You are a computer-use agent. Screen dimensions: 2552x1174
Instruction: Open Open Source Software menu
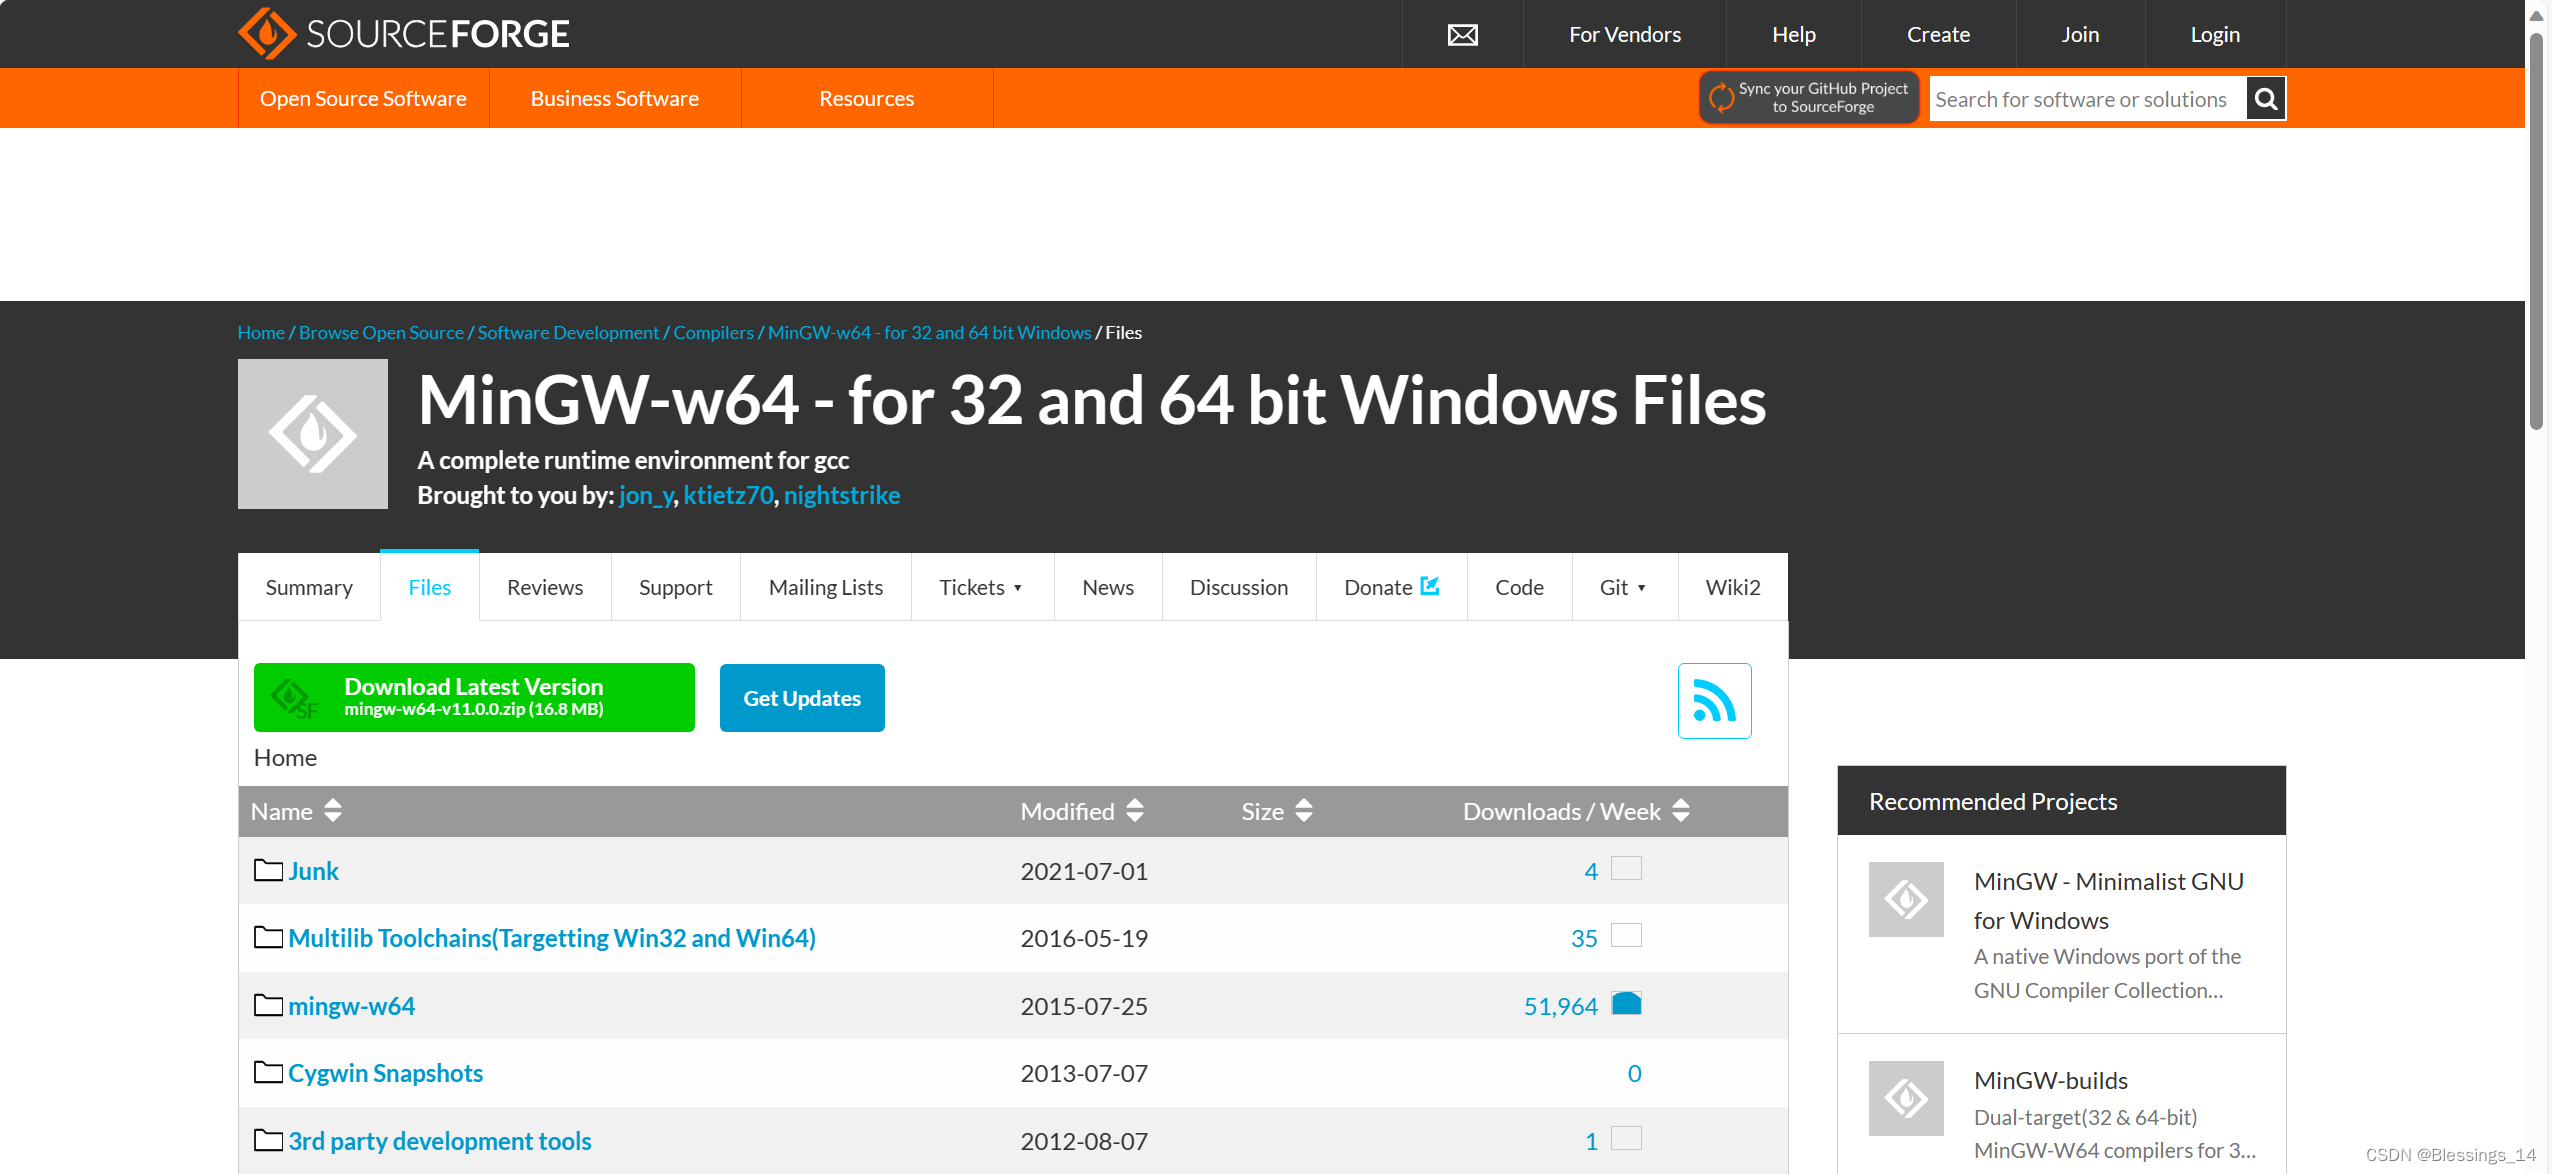(x=363, y=98)
